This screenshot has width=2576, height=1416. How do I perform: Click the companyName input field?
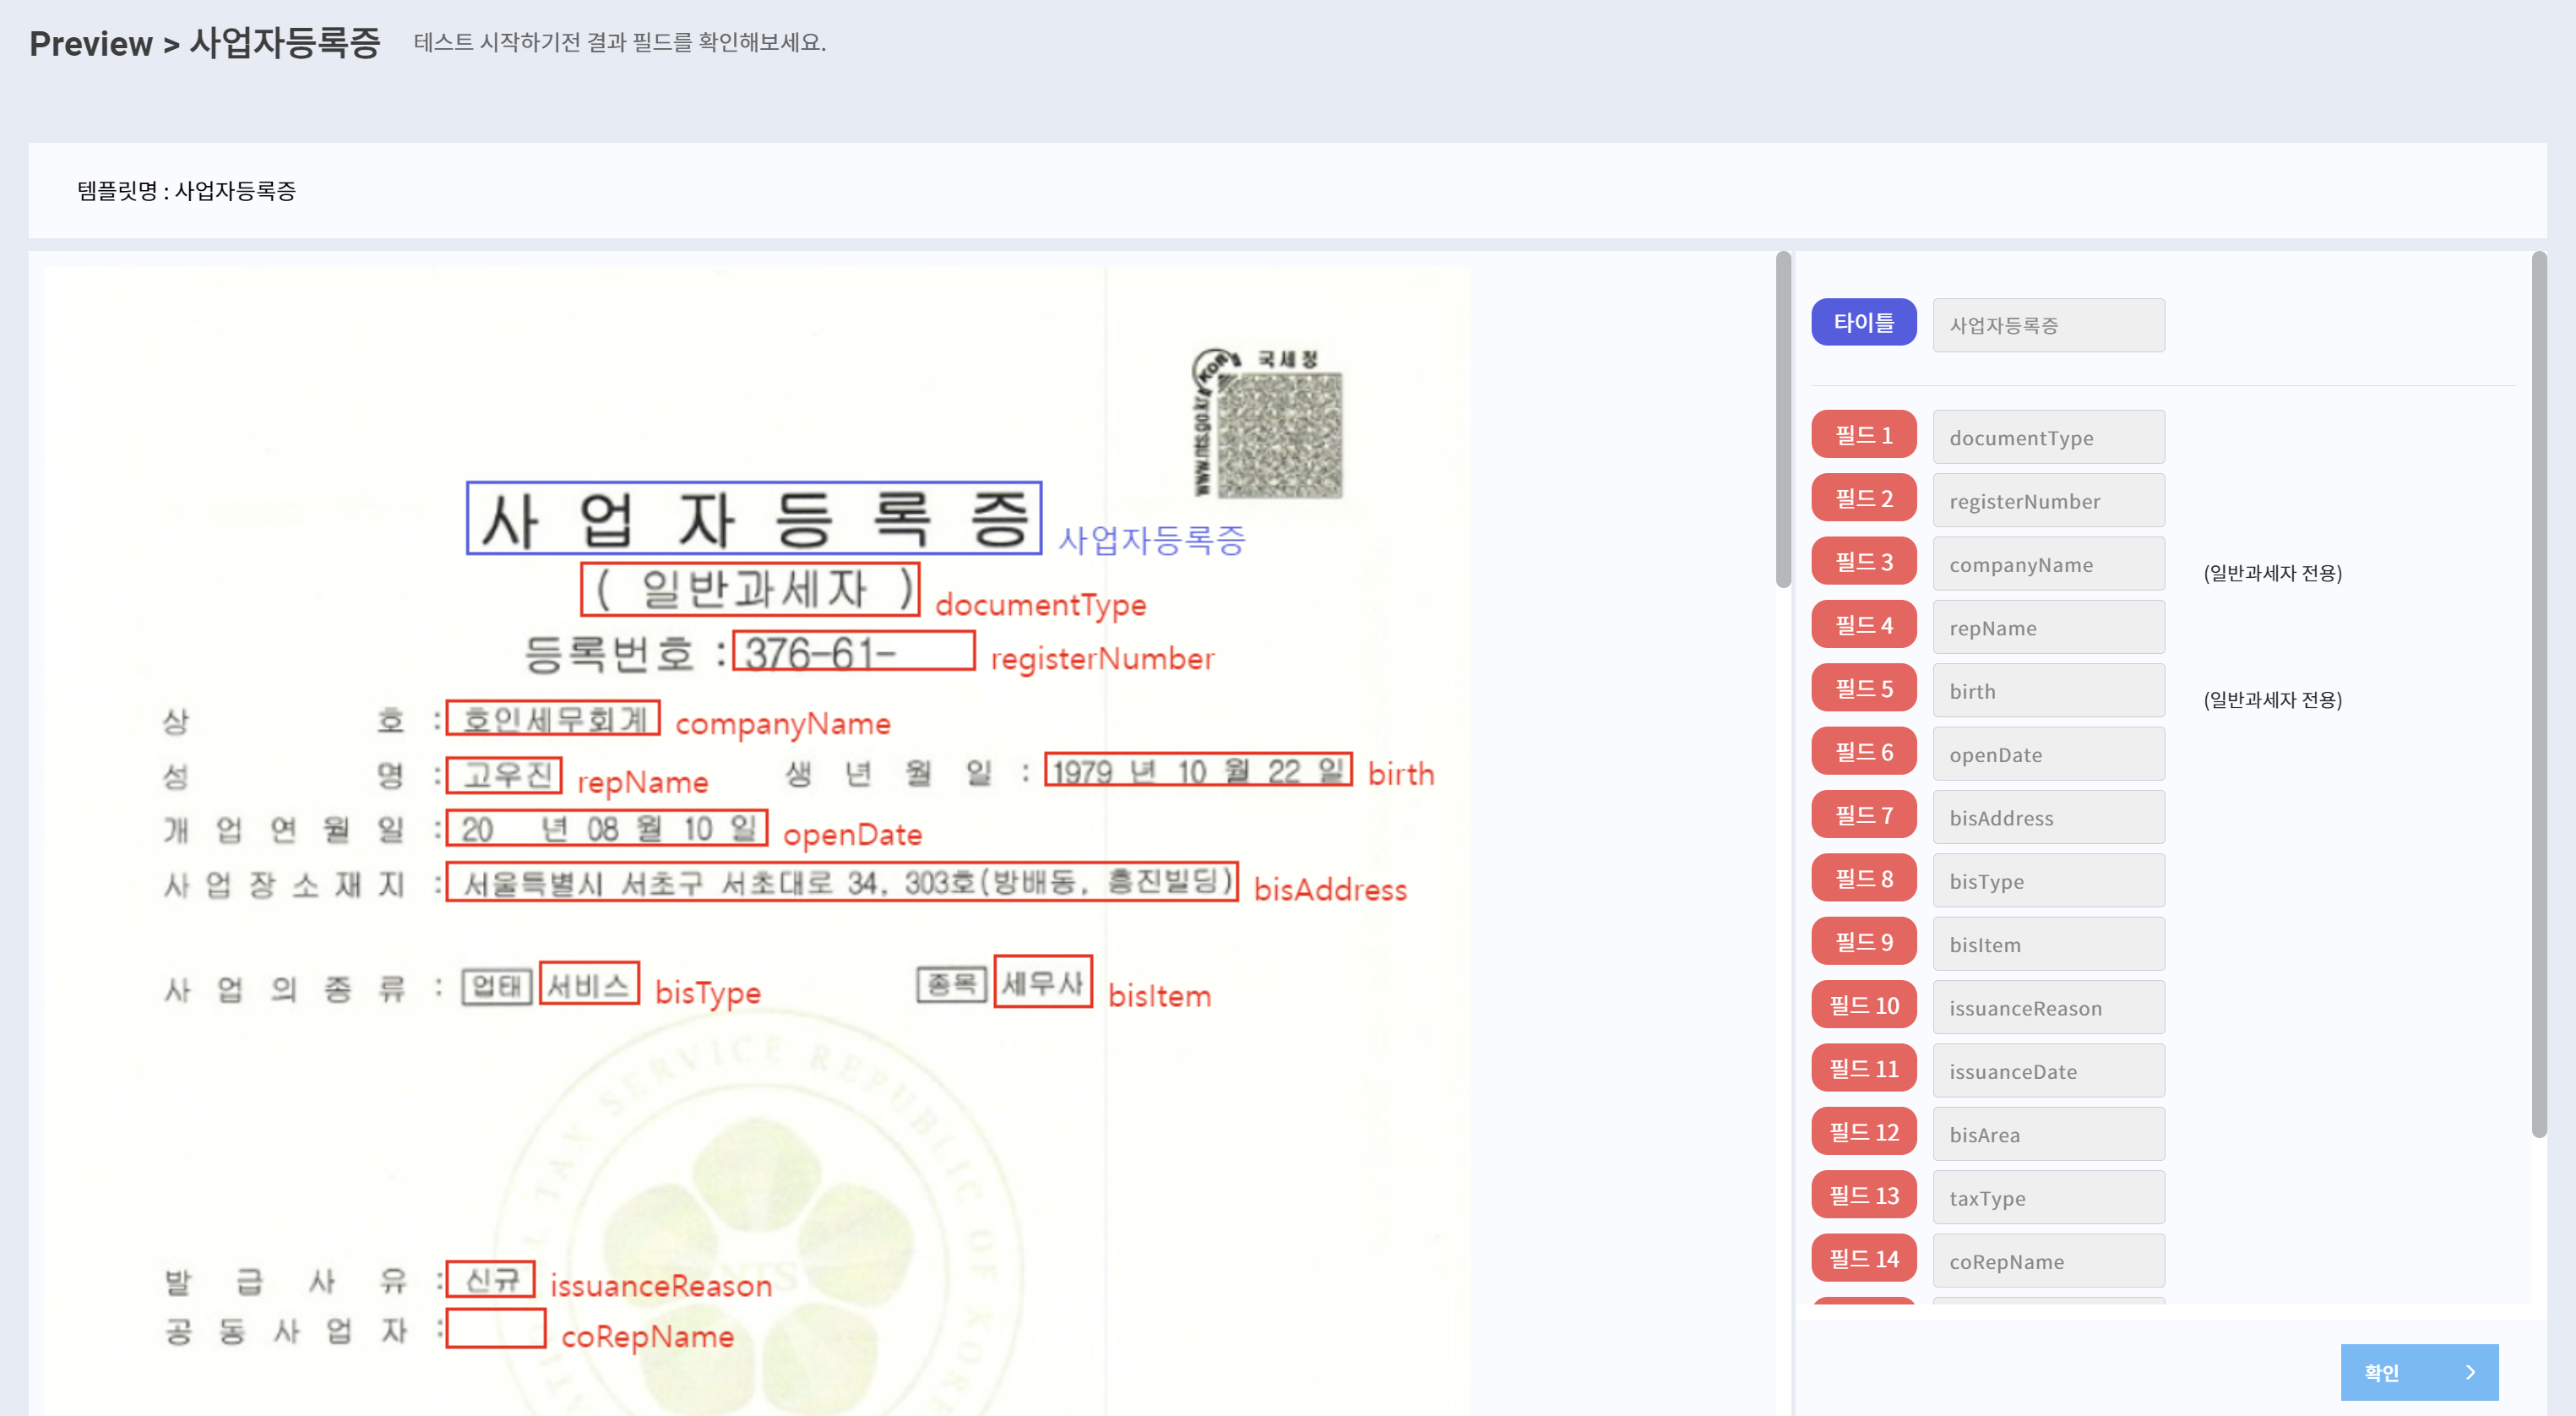coord(2048,564)
